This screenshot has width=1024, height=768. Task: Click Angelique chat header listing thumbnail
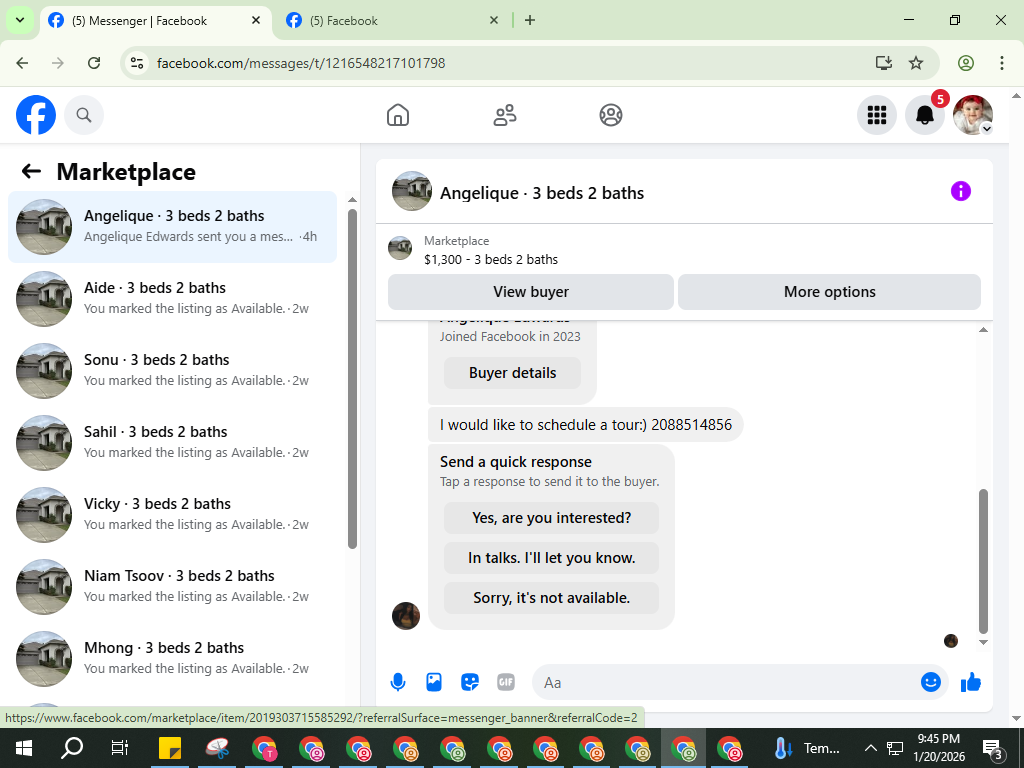tap(411, 191)
